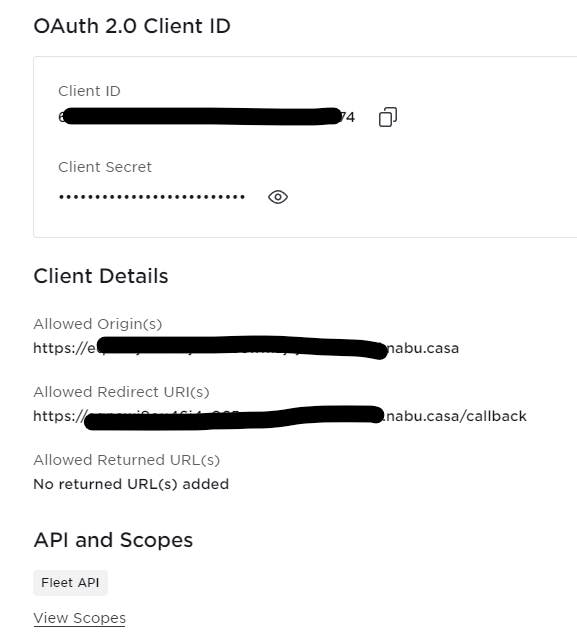Click the Allowed Redirect URI callback URL

pyautogui.click(x=280, y=416)
